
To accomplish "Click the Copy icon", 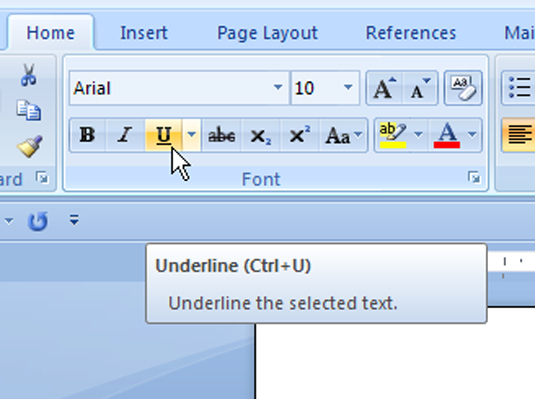I will pyautogui.click(x=29, y=110).
